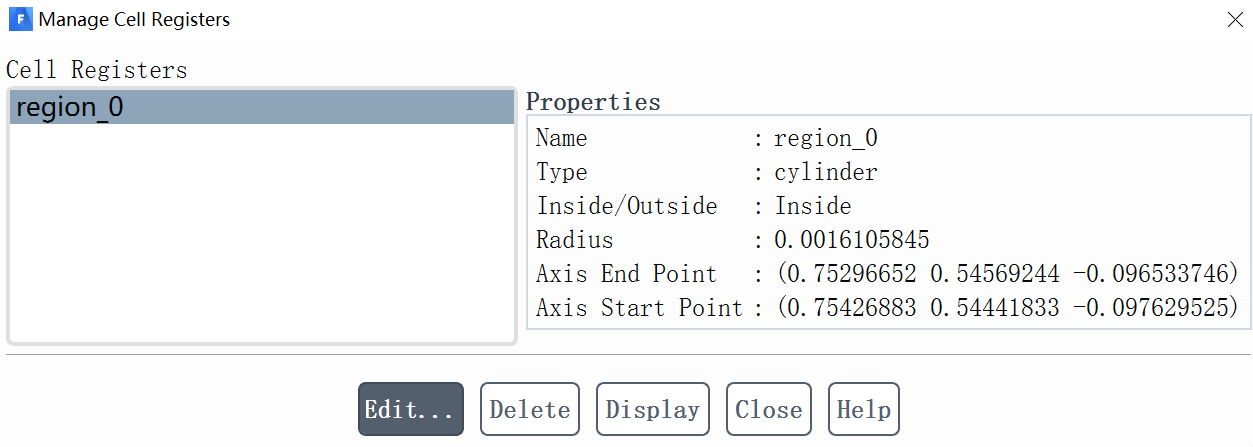Screen dimensions: 1253x447
Task: Click the Type value cylinder
Action: [825, 172]
